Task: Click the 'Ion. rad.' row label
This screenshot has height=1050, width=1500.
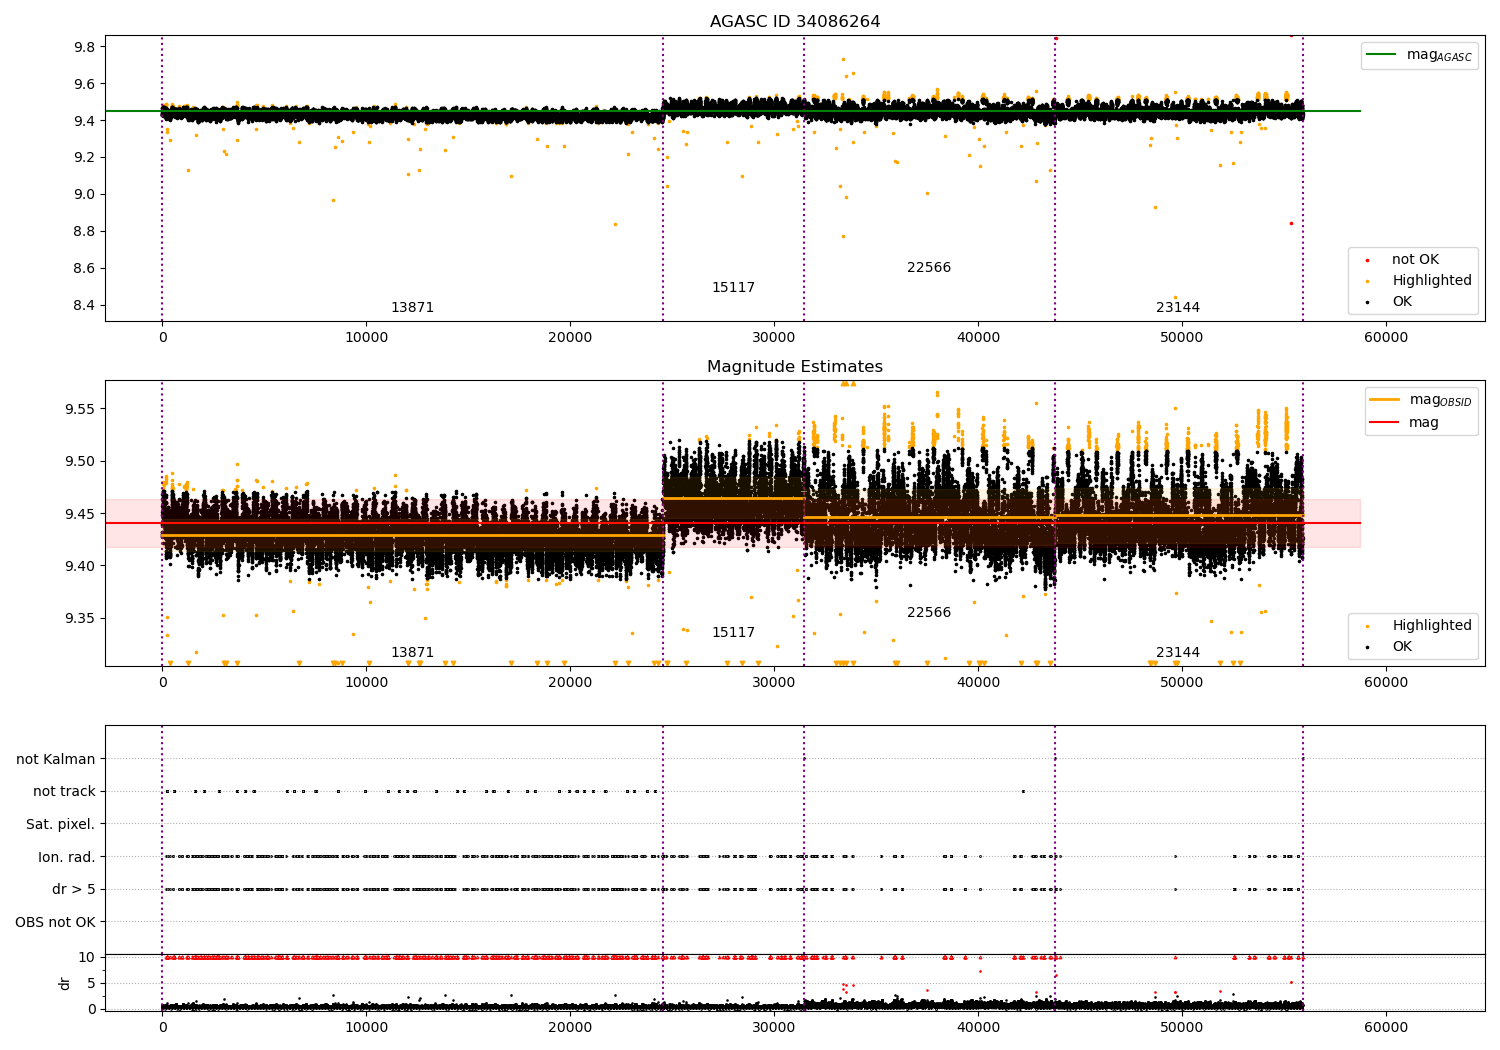Action: coord(67,857)
